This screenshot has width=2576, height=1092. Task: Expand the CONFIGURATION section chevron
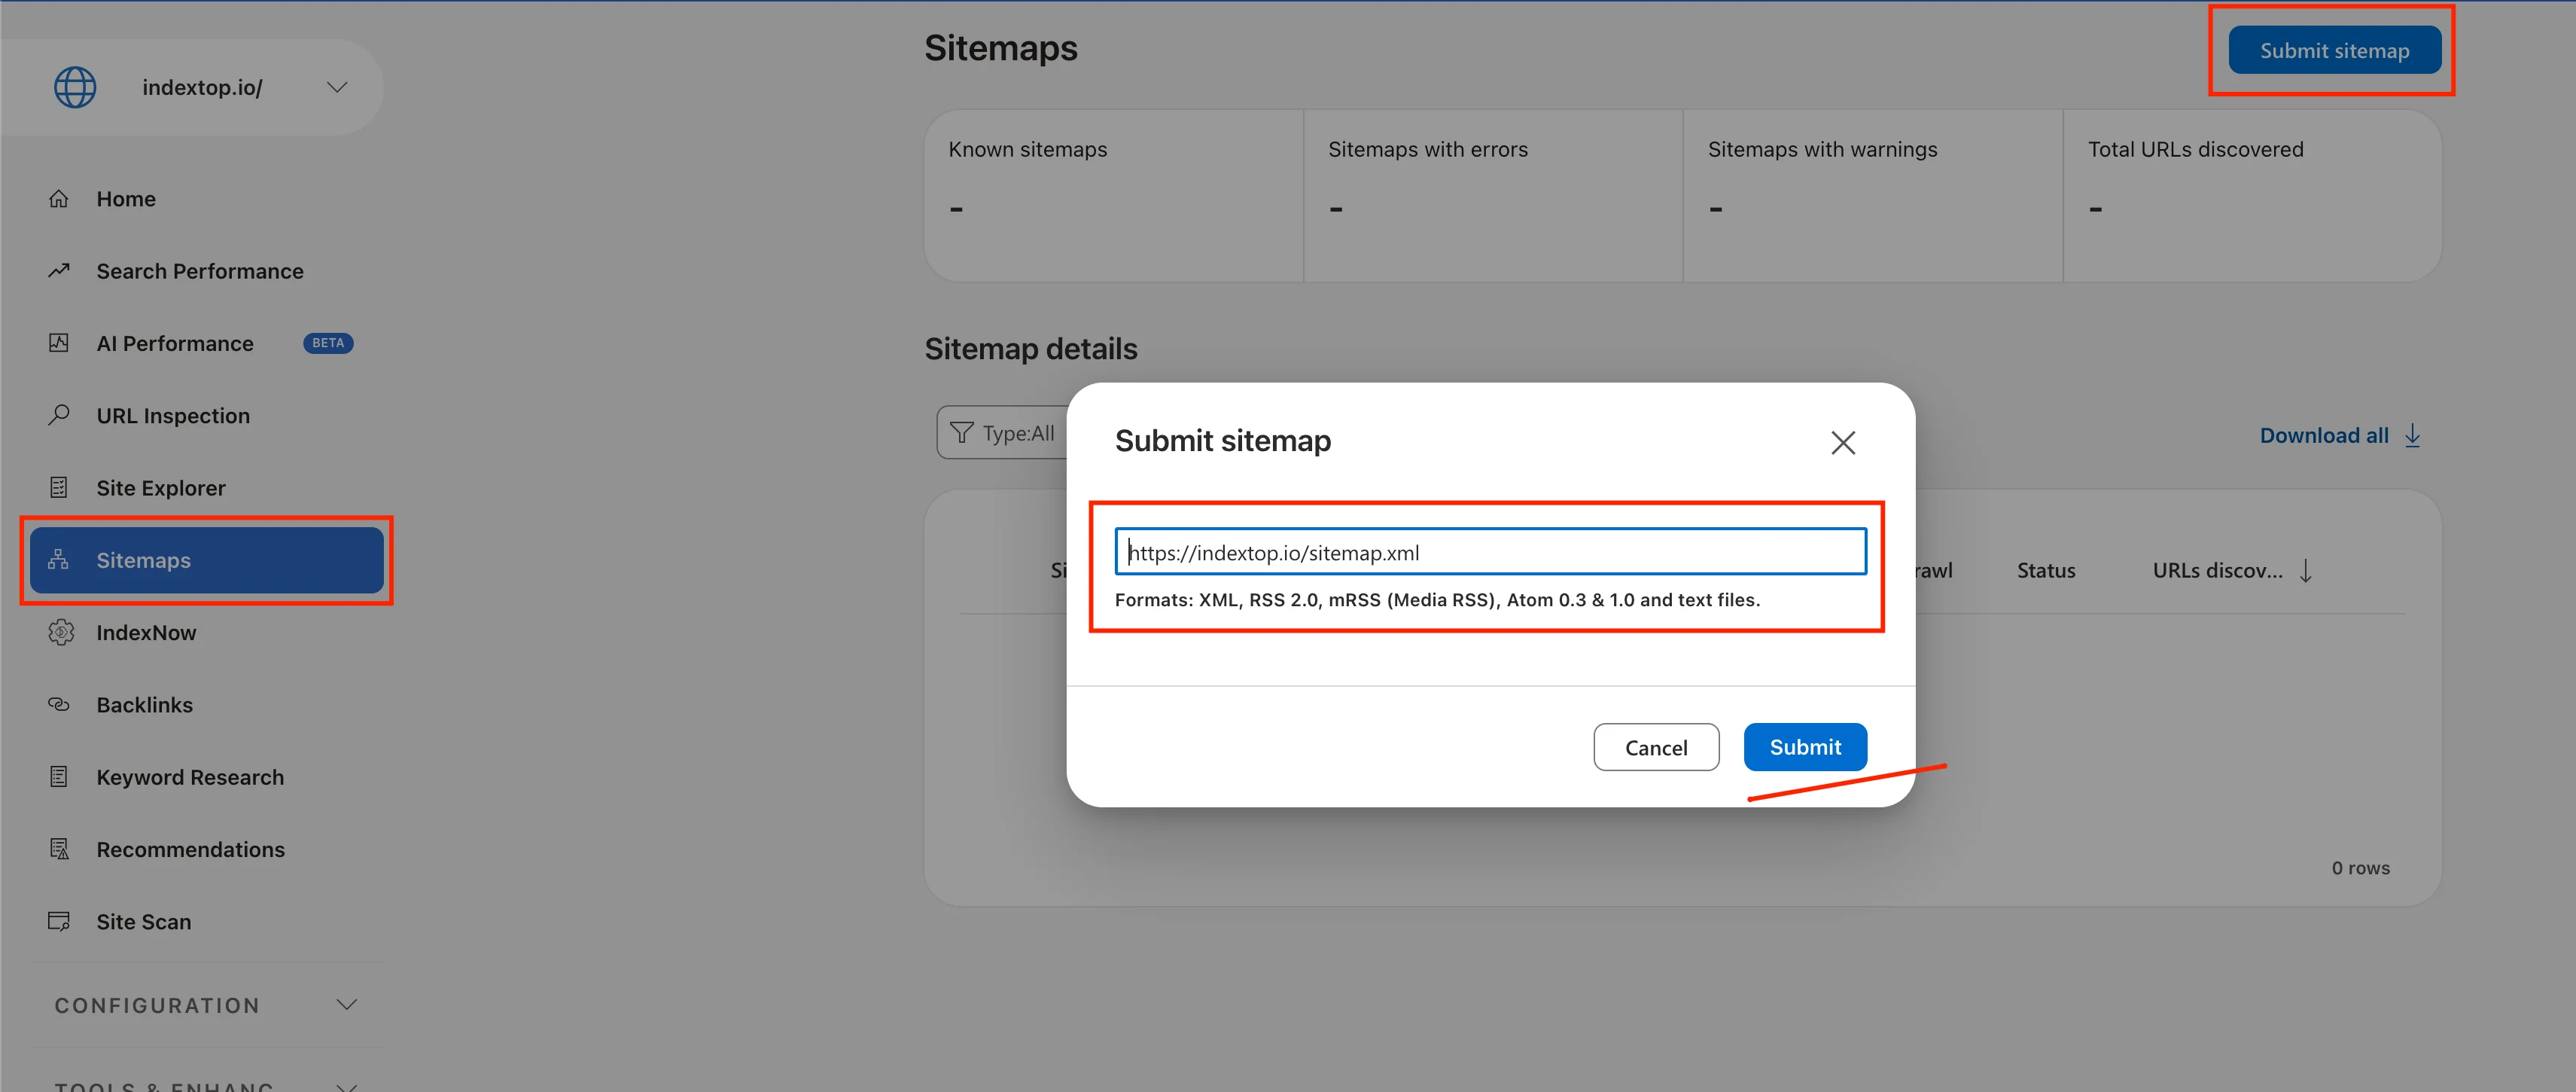pyautogui.click(x=346, y=1005)
